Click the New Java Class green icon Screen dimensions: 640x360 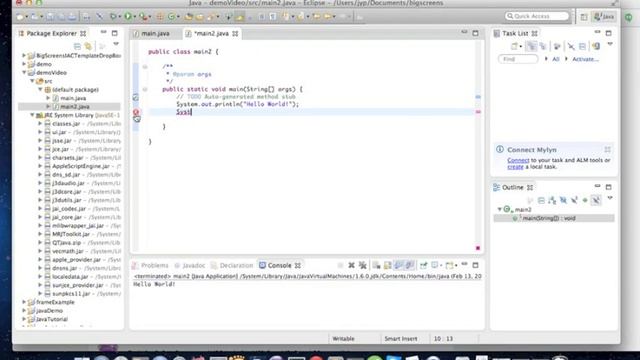pyautogui.click(x=171, y=17)
